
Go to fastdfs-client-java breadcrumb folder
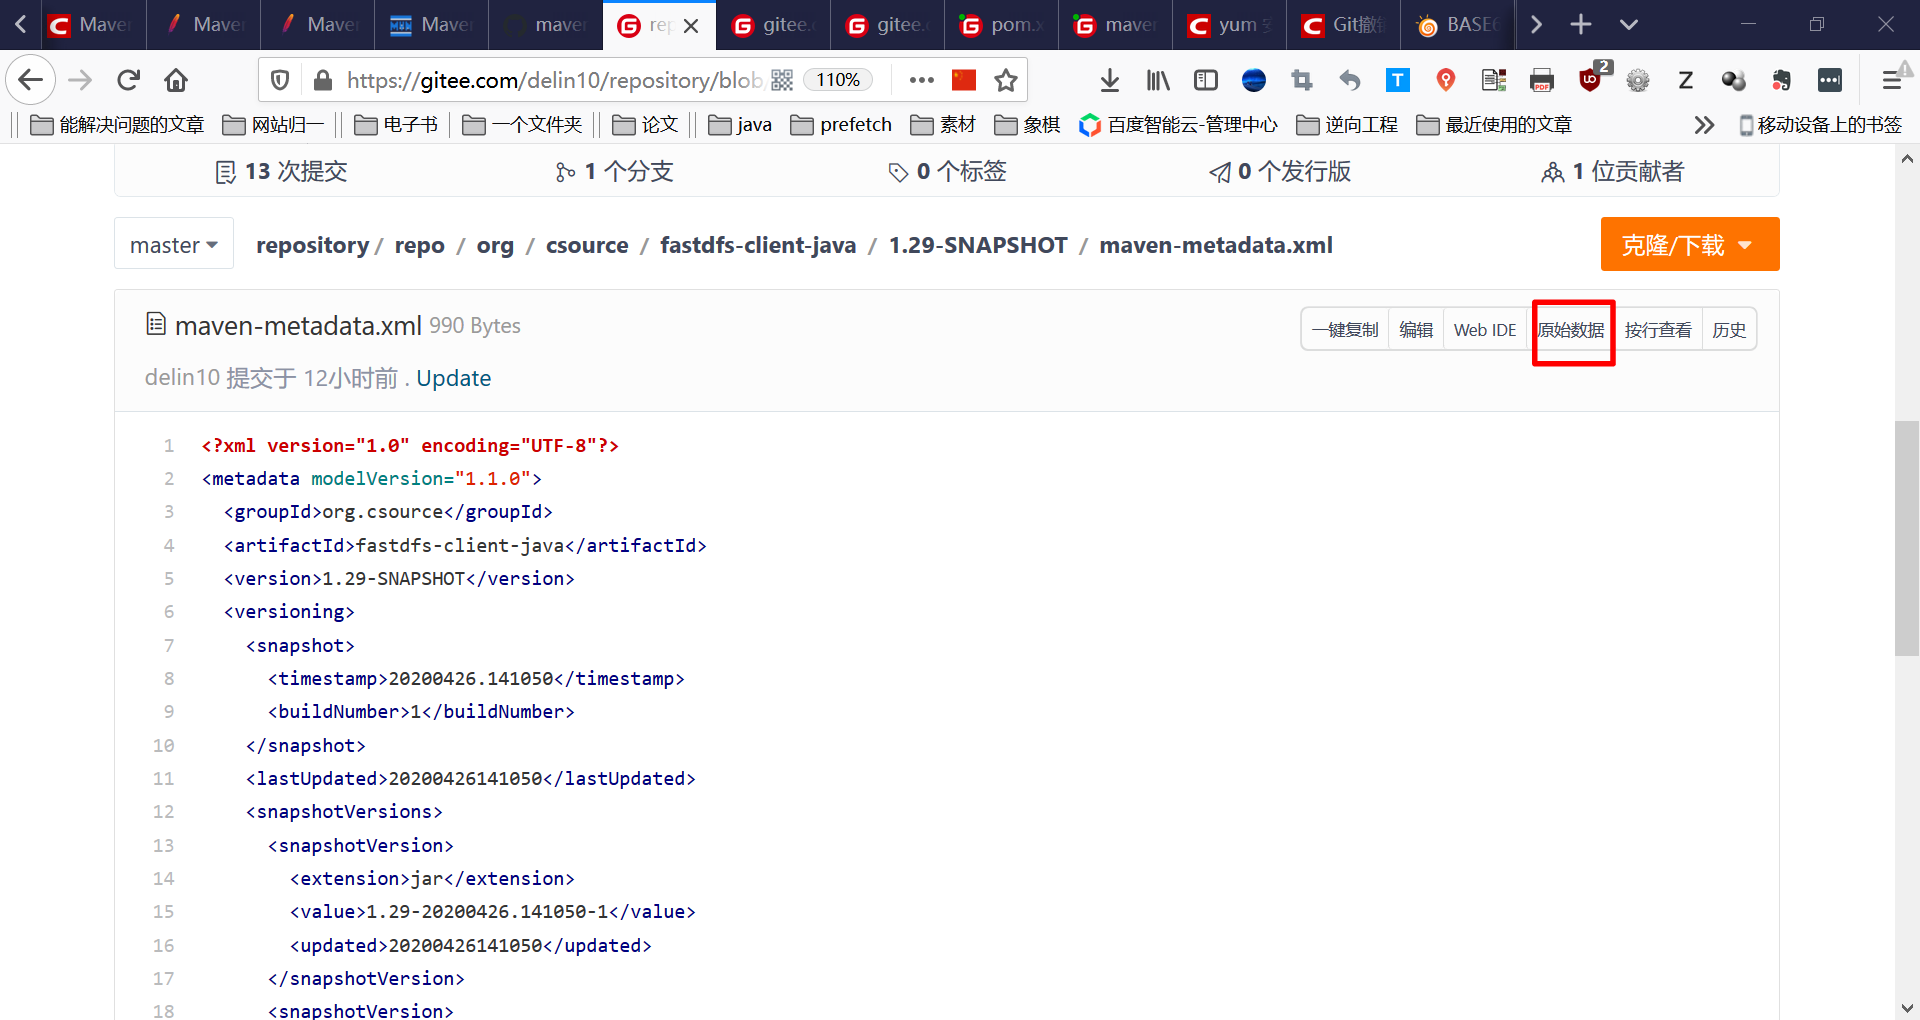click(x=758, y=245)
